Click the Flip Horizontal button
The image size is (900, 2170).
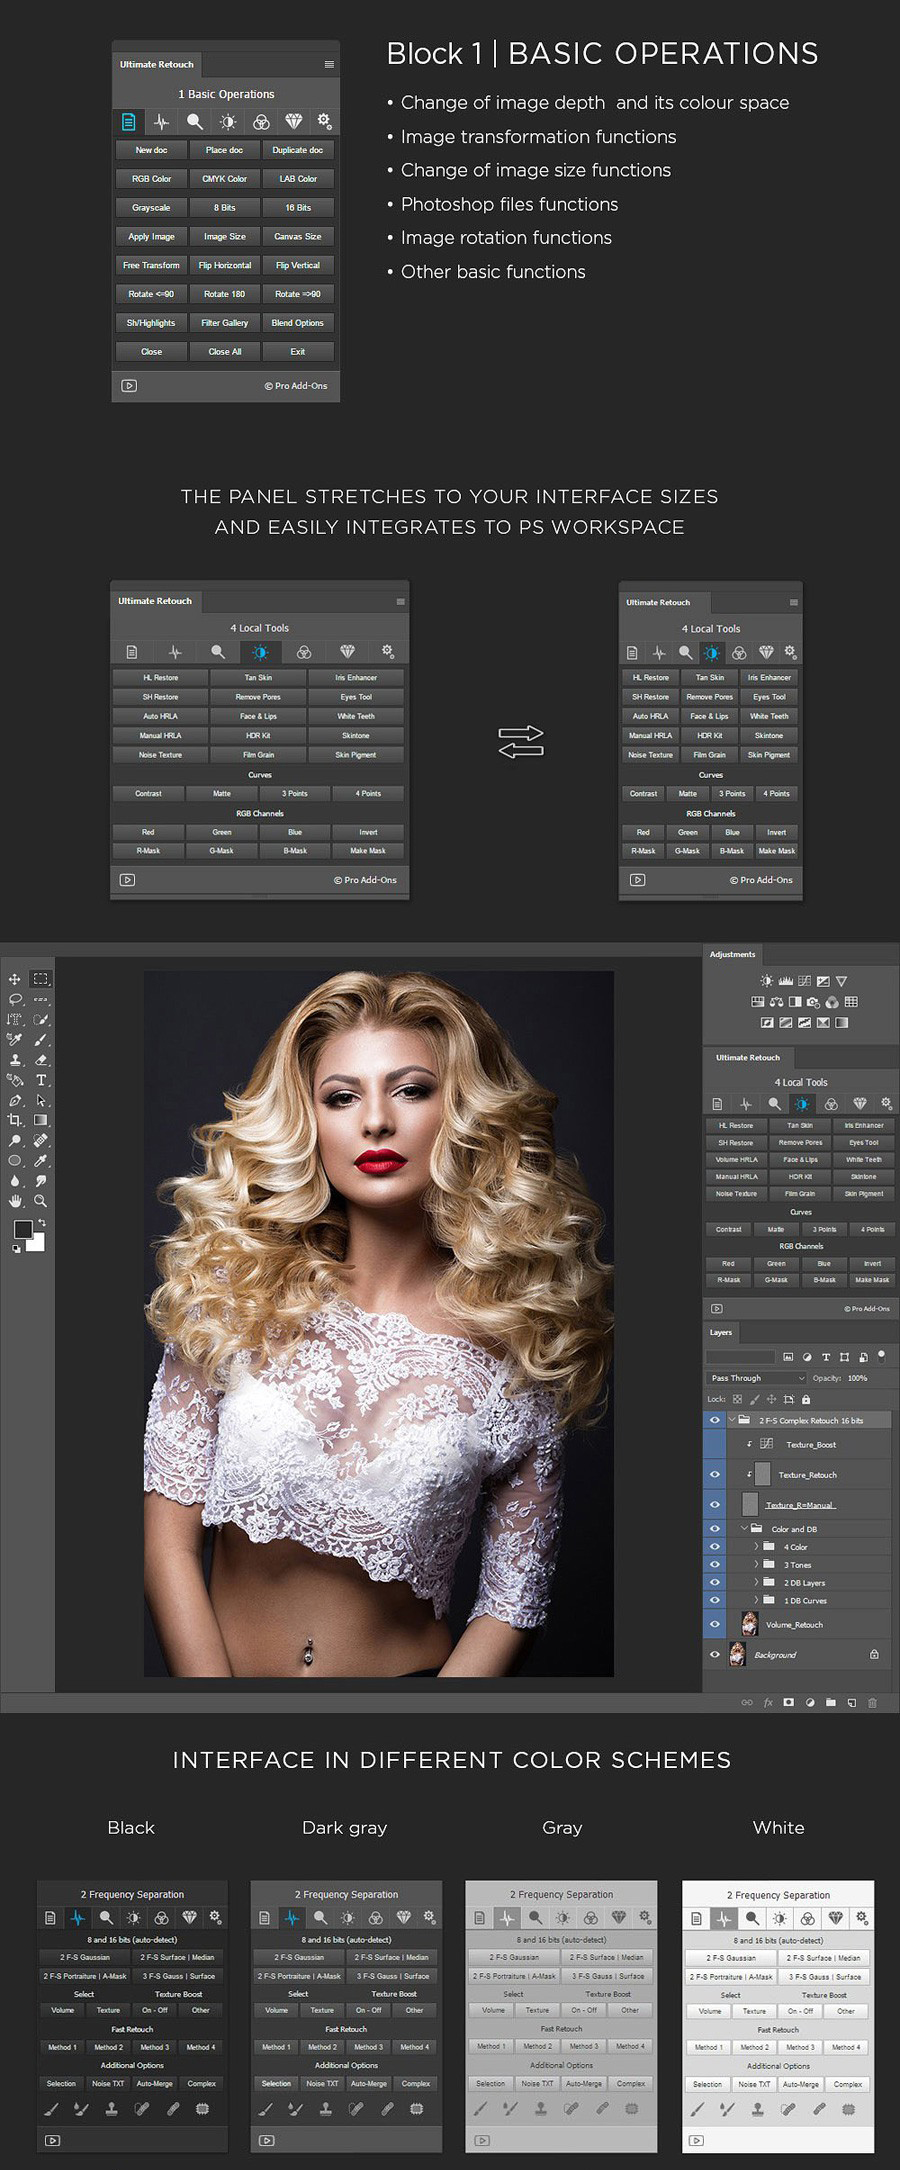pyautogui.click(x=225, y=265)
